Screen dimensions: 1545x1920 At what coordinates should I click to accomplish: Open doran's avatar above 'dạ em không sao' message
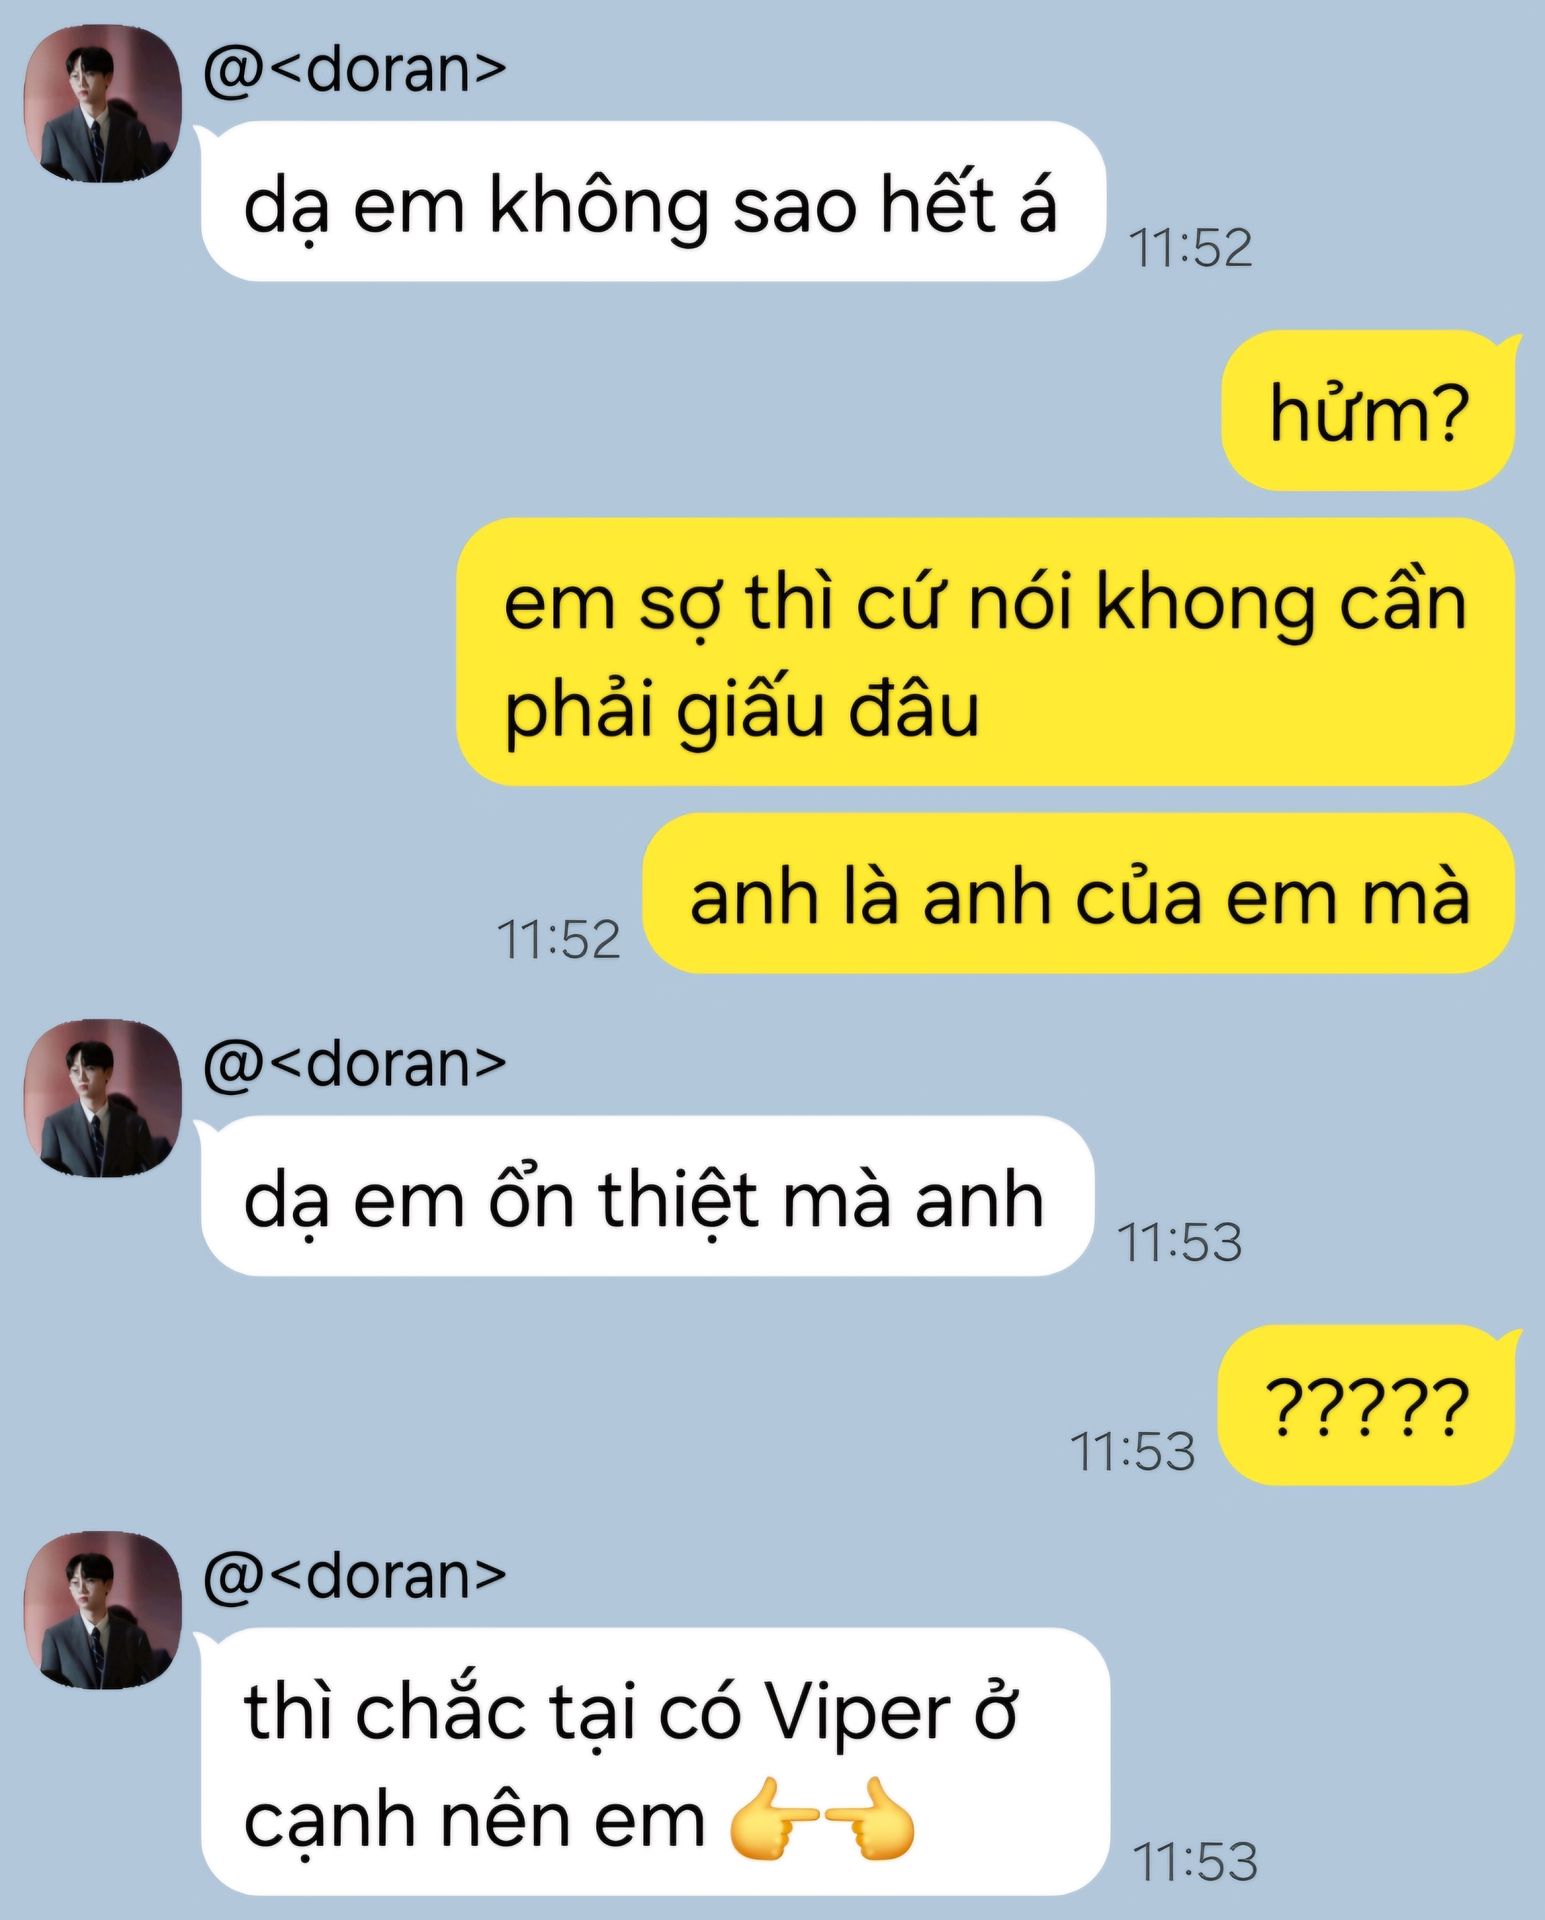pyautogui.click(x=102, y=104)
